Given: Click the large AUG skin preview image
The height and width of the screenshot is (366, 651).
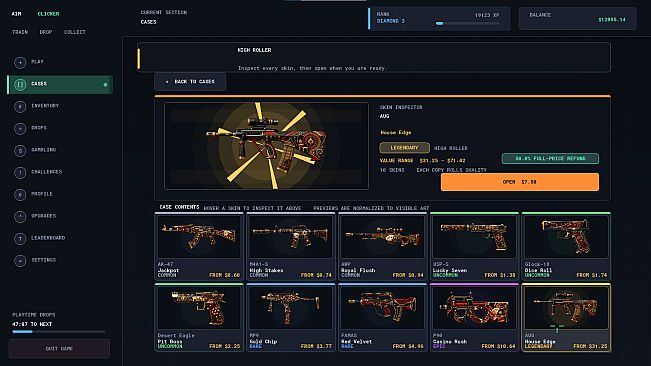Looking at the screenshot, I should [x=266, y=146].
